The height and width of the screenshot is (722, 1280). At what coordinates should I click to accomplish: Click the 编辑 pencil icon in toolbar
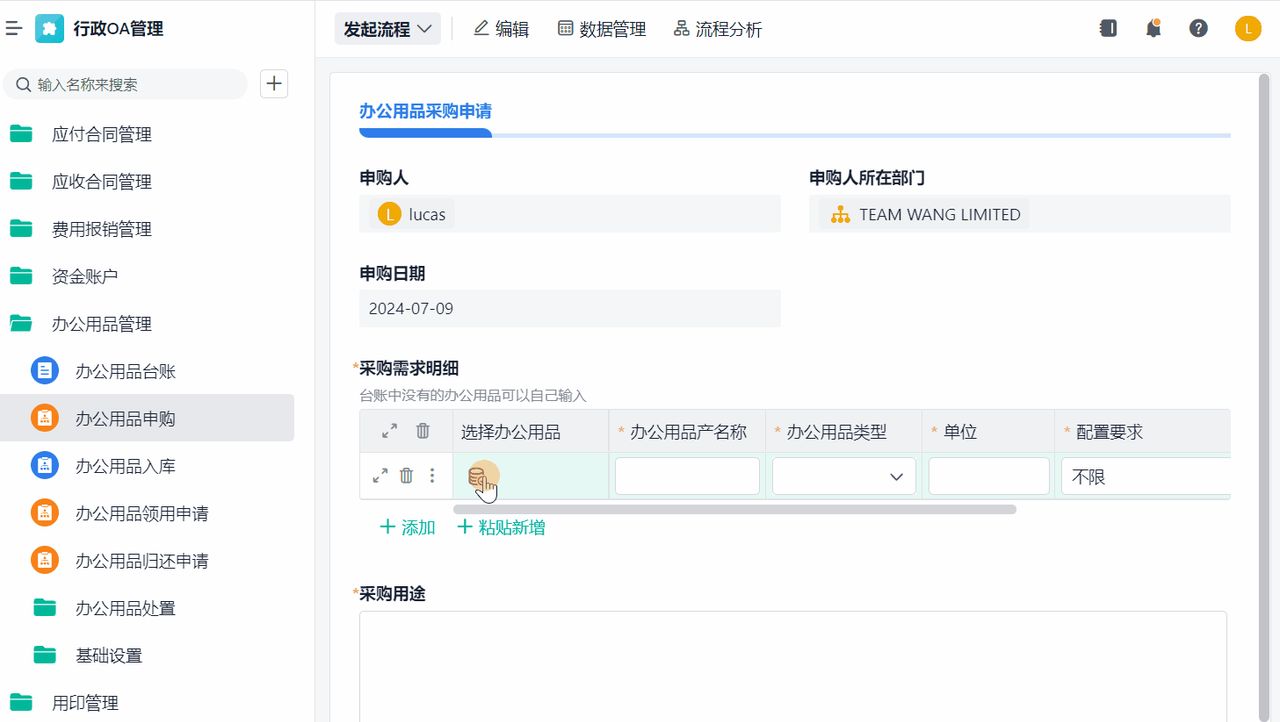[482, 28]
